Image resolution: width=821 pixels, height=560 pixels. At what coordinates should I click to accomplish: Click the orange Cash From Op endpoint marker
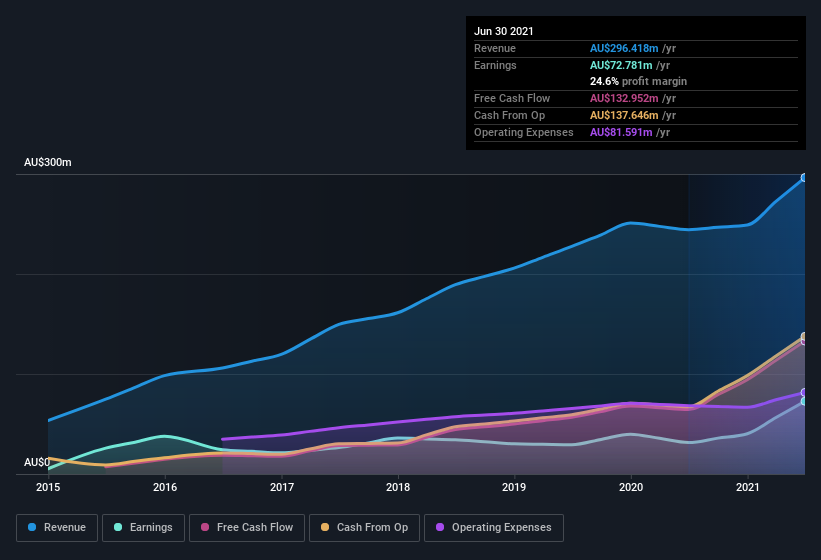(x=804, y=337)
